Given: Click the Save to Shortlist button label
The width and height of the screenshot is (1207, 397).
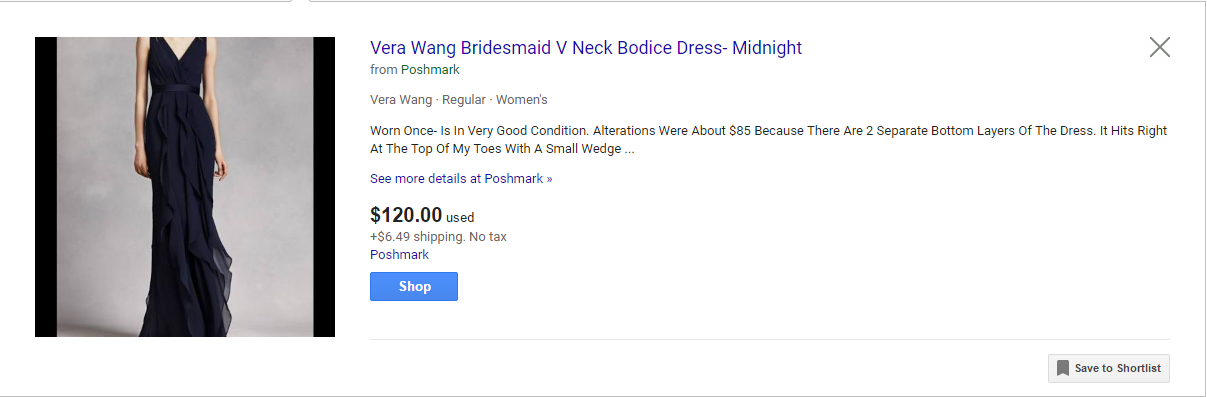Looking at the screenshot, I should tap(1118, 368).
